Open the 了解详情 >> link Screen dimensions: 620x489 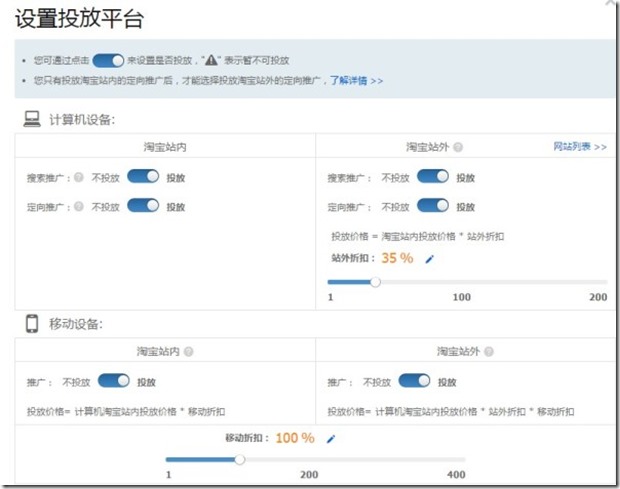tap(357, 80)
